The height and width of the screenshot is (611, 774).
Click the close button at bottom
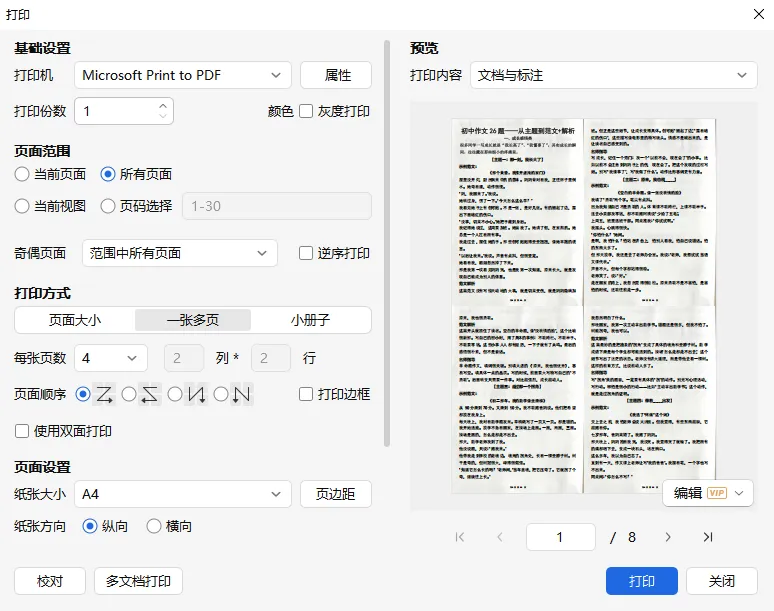722,581
